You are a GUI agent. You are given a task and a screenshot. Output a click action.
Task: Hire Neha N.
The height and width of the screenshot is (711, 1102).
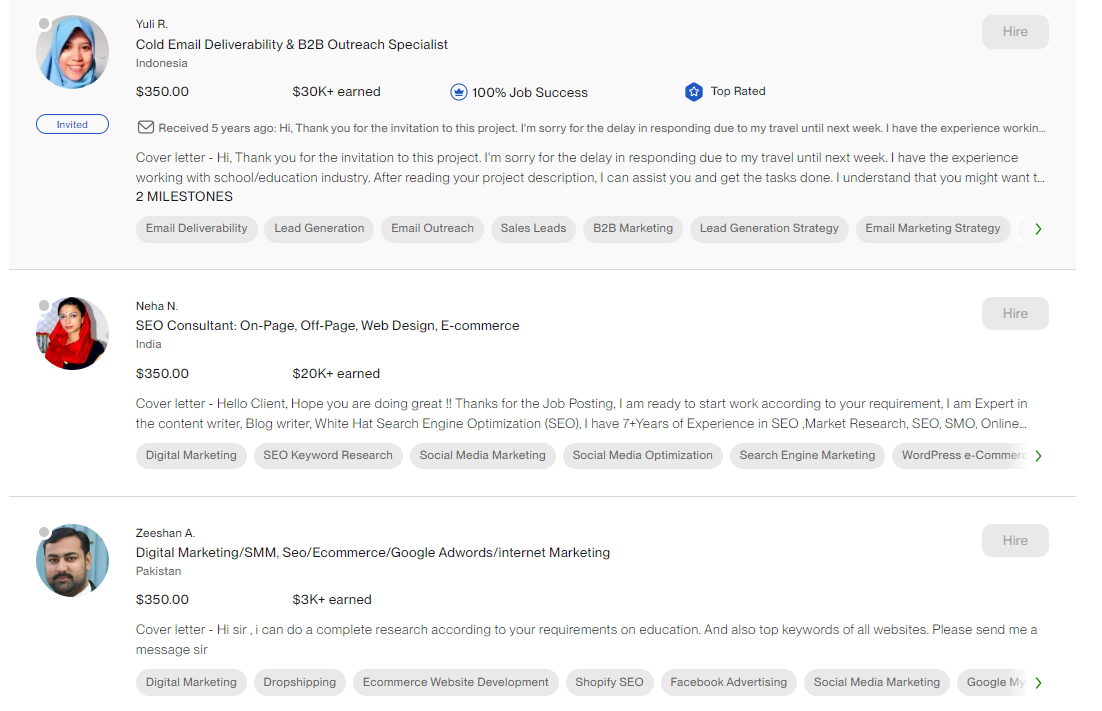coord(1015,314)
